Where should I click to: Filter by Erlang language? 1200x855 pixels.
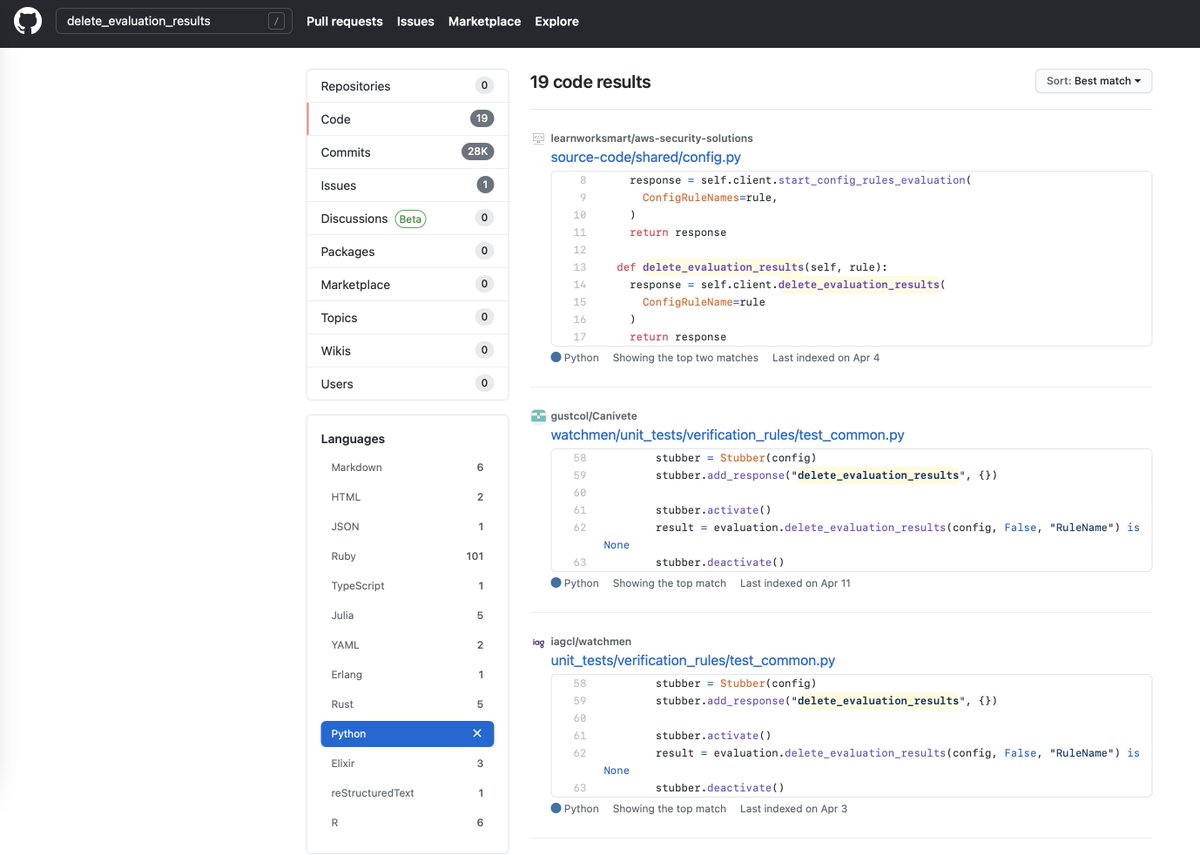[407, 674]
